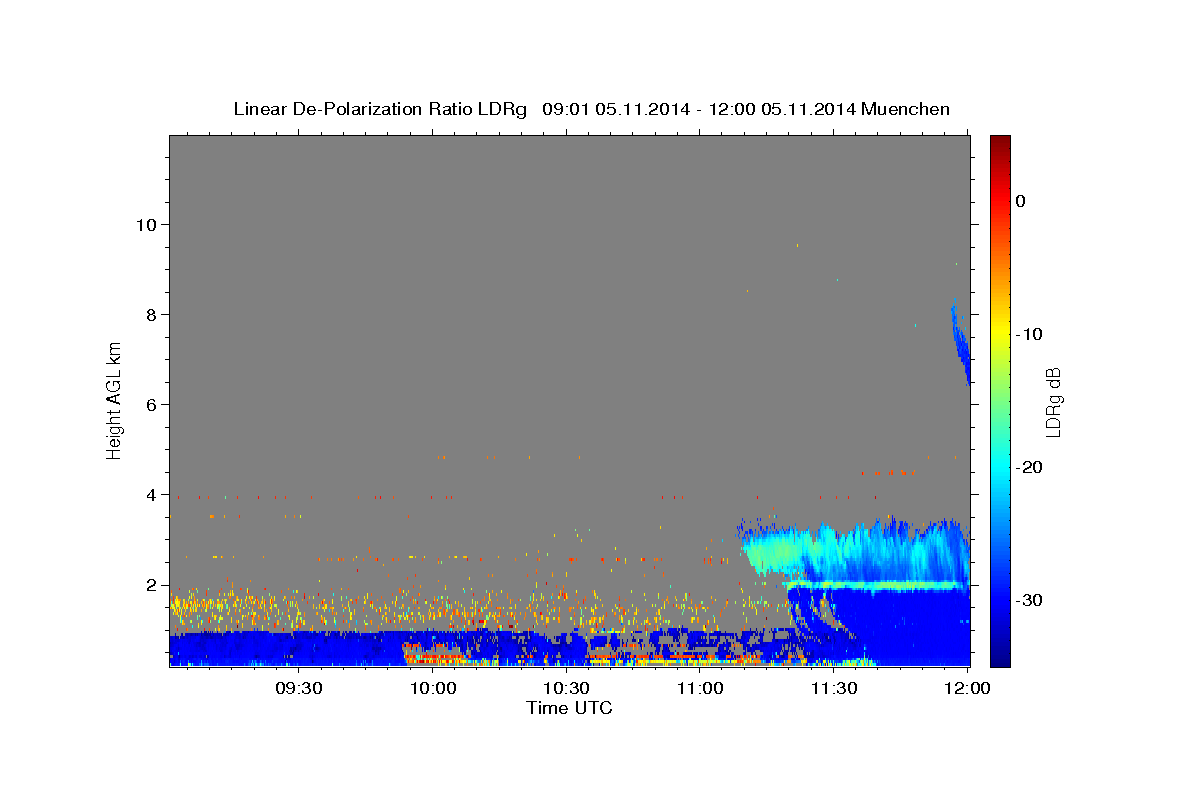
Task: Click the 12:00 time tick label
Action: (x=967, y=688)
